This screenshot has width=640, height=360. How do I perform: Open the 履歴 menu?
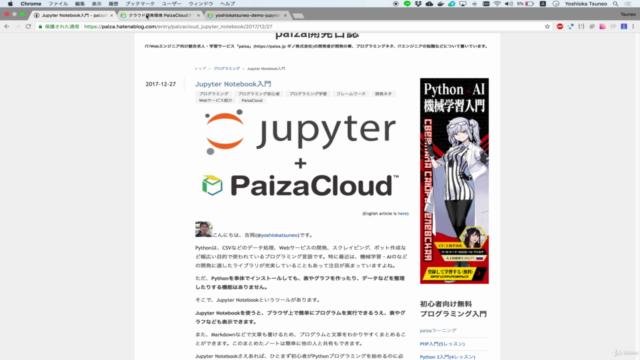click(113, 4)
